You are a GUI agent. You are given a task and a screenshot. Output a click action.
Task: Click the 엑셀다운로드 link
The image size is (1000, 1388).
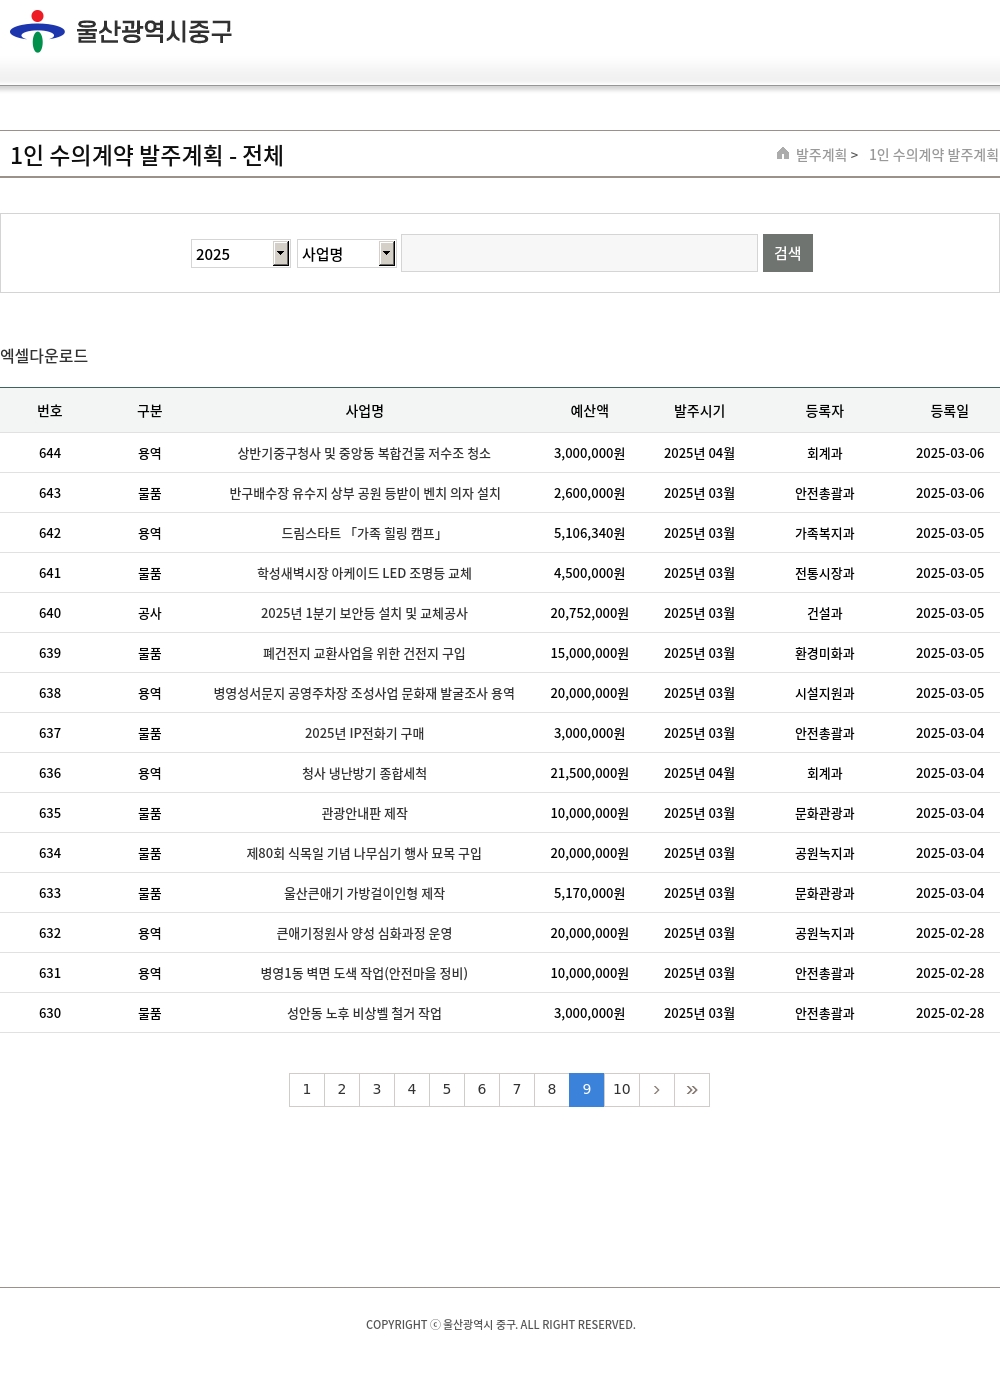pos(44,356)
